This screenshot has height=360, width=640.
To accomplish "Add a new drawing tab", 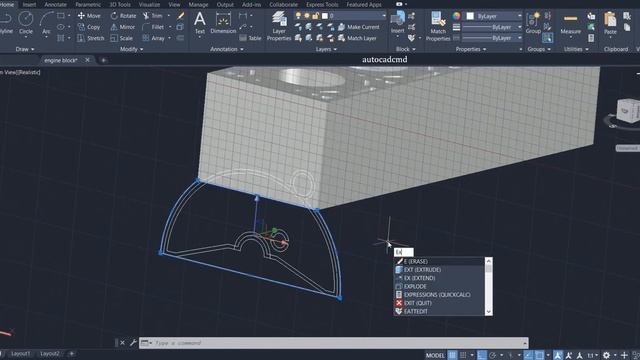I will point(104,60).
